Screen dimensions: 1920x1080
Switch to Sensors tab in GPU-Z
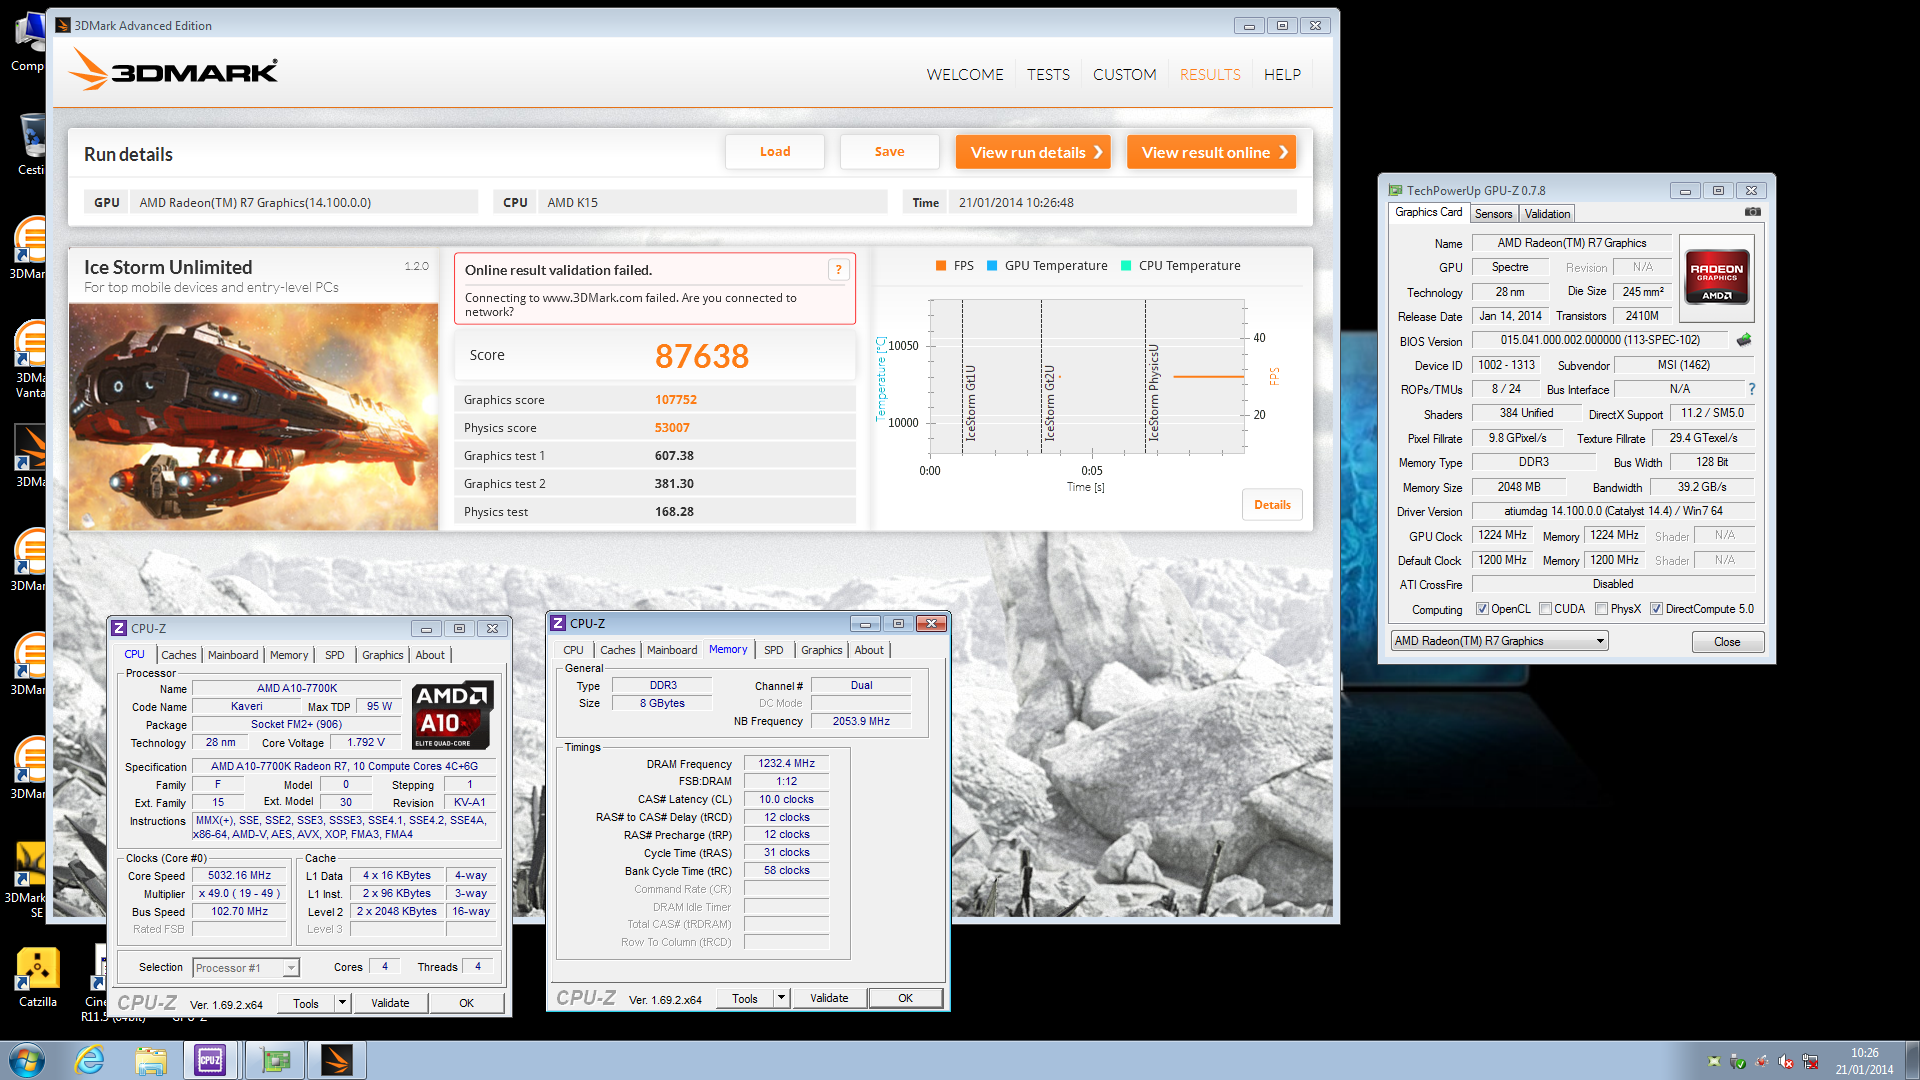(1493, 214)
